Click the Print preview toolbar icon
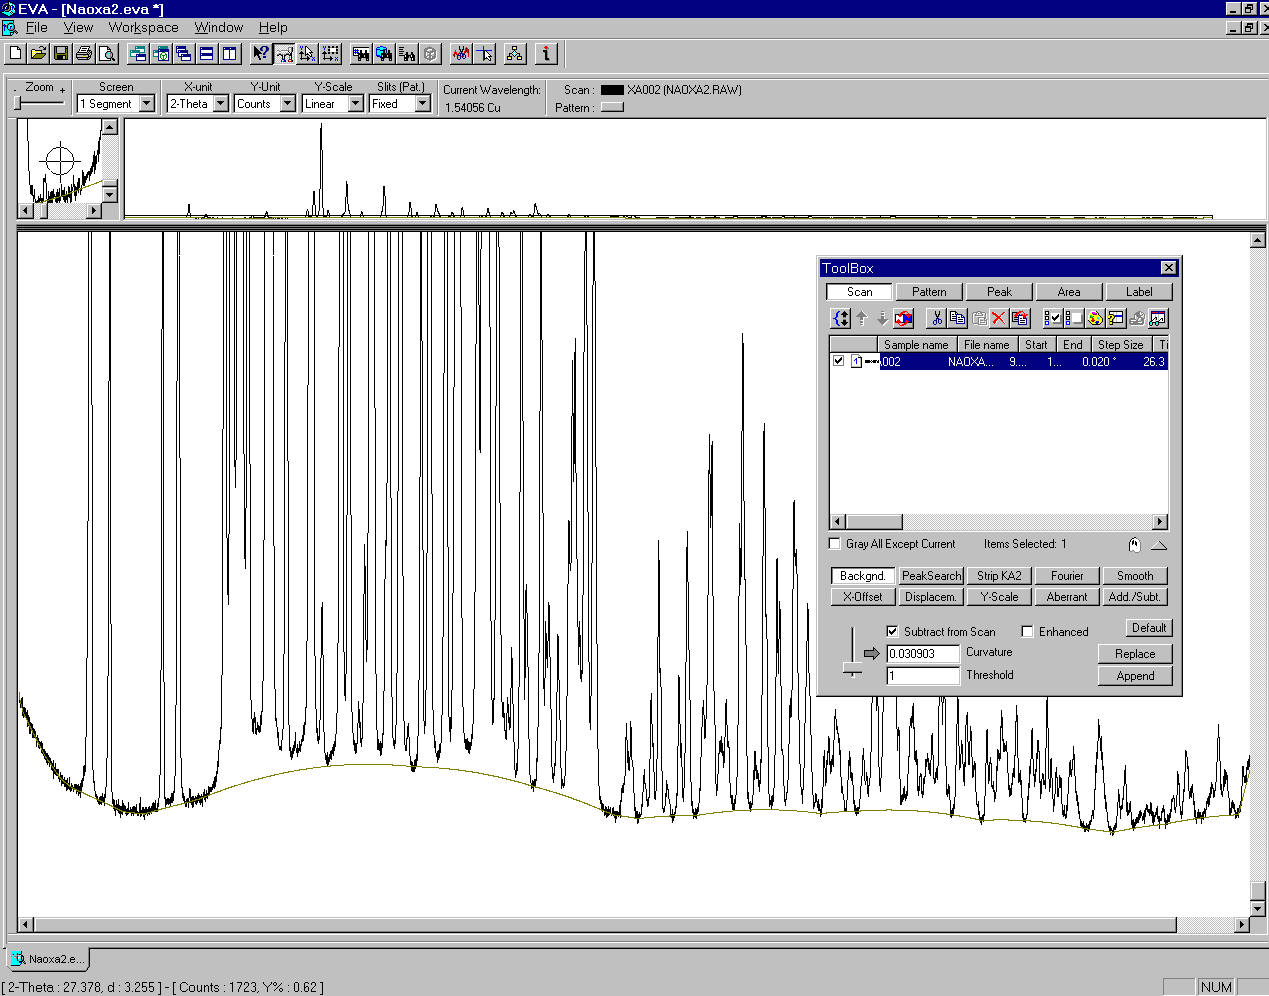This screenshot has height=996, width=1269. pos(107,54)
